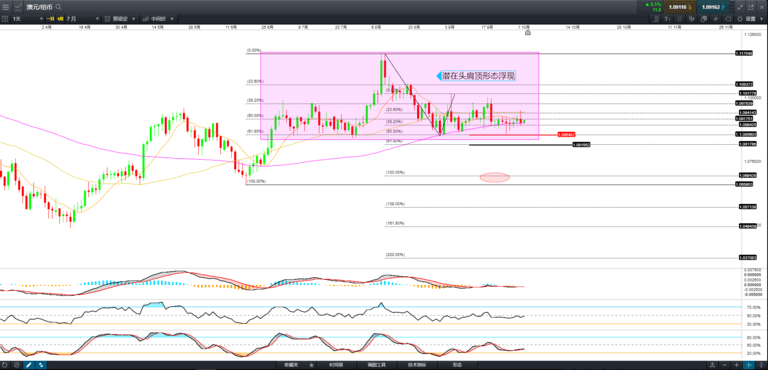Click the gear settings icon
768x370 pixels.
point(740,19)
